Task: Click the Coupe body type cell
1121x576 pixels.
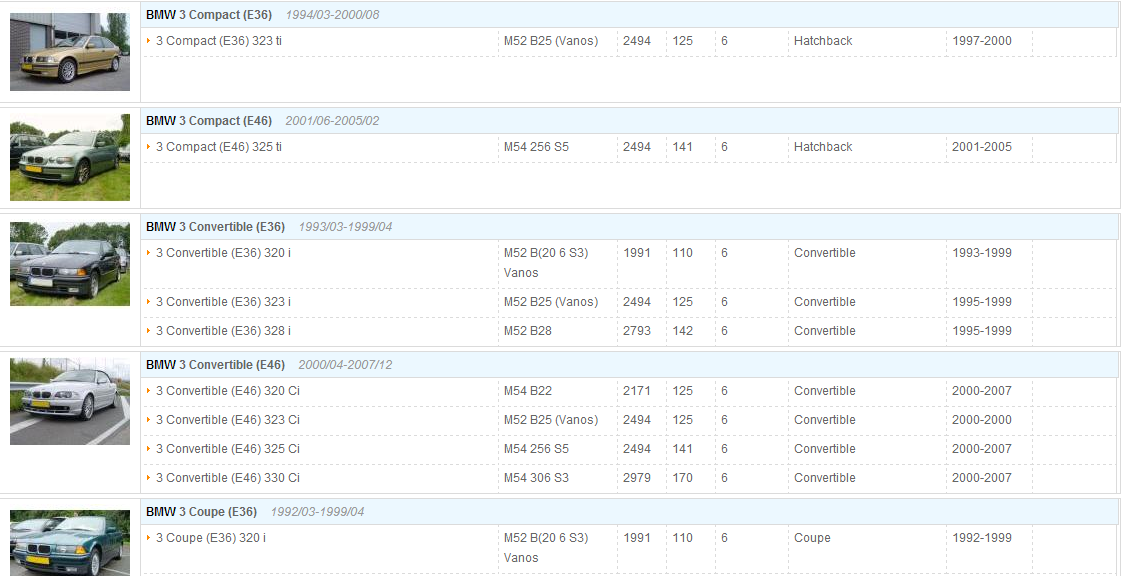Action: click(x=812, y=537)
